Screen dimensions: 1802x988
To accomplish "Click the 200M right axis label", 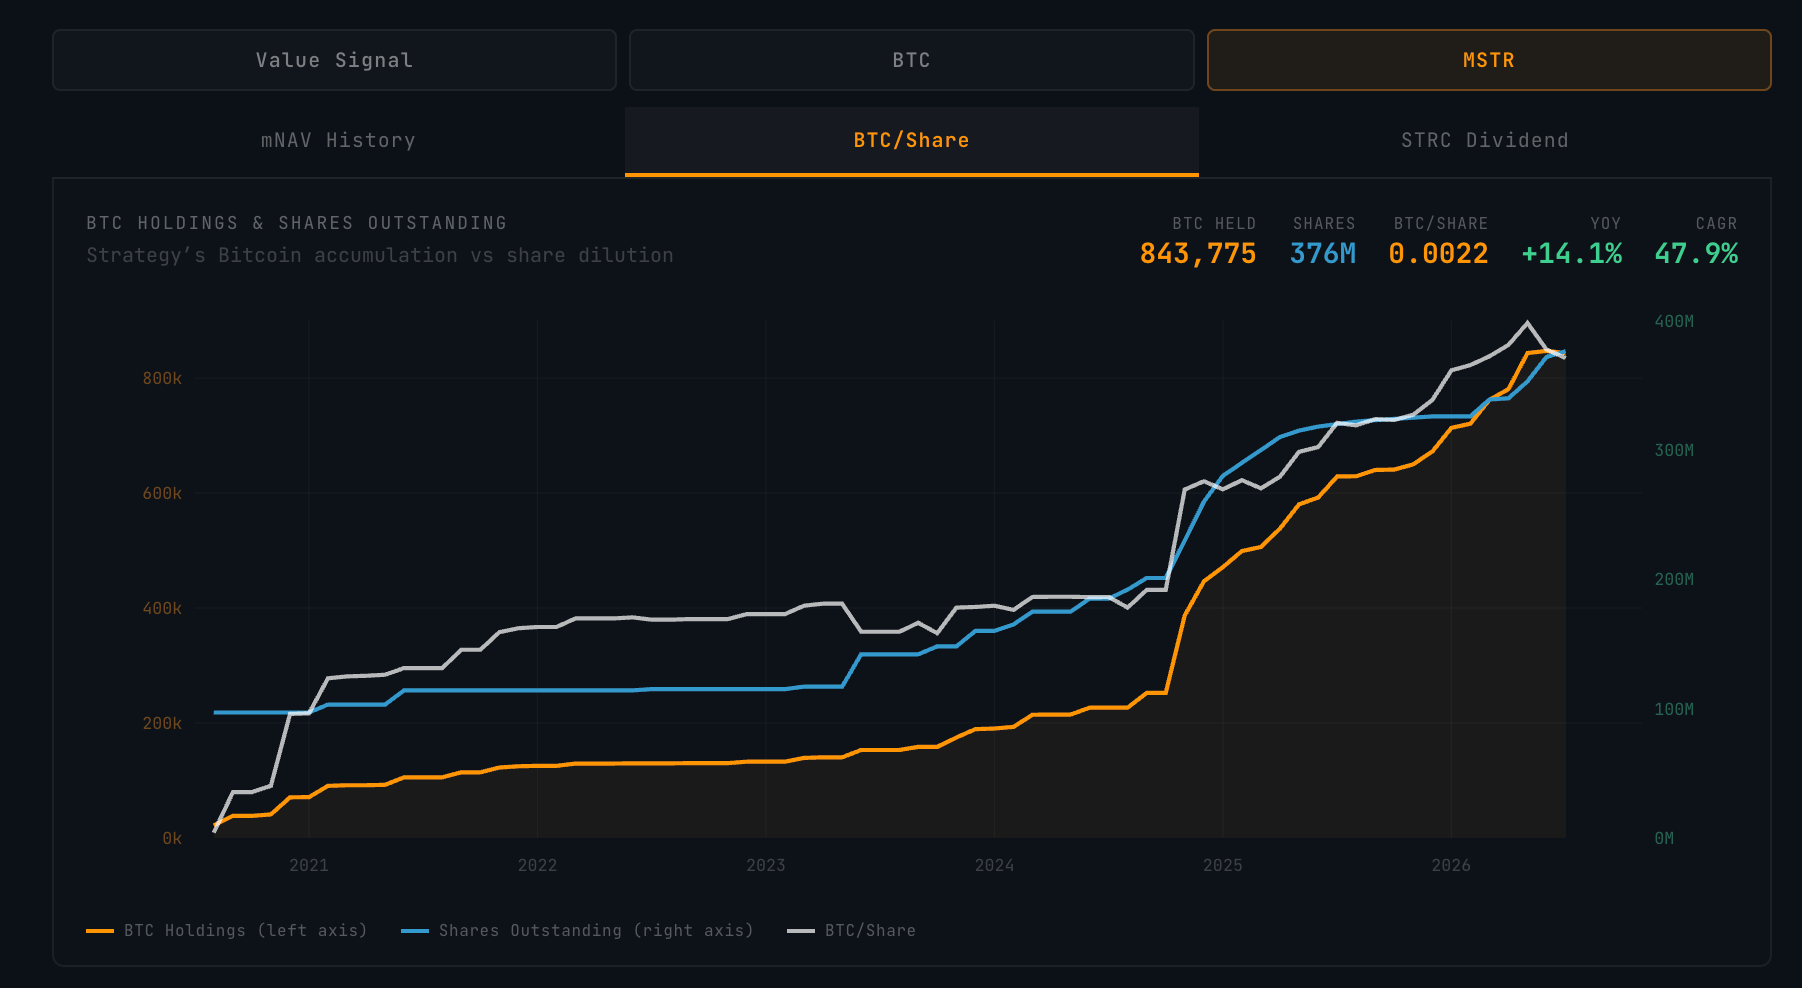I will point(1674,579).
